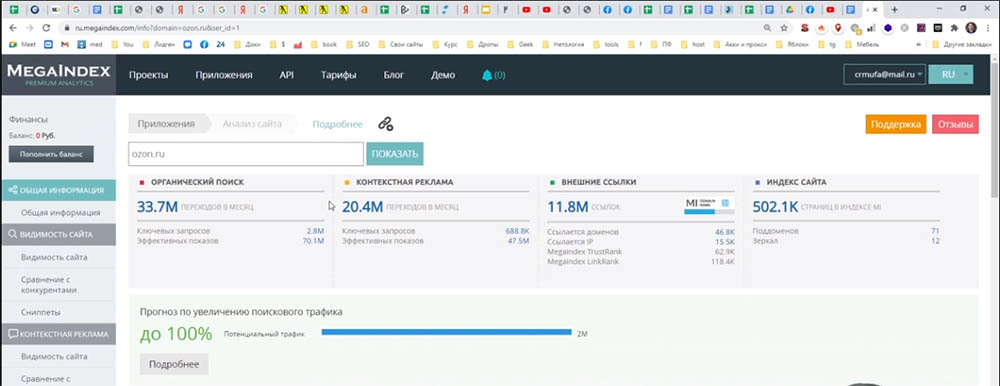Open the Тарифы menu item
The width and height of the screenshot is (1000, 386).
point(339,75)
